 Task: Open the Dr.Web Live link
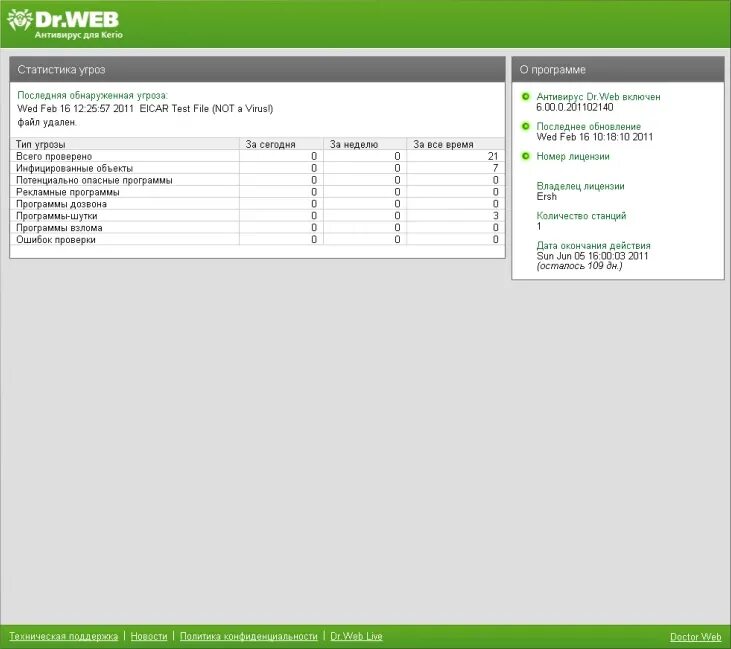[356, 636]
